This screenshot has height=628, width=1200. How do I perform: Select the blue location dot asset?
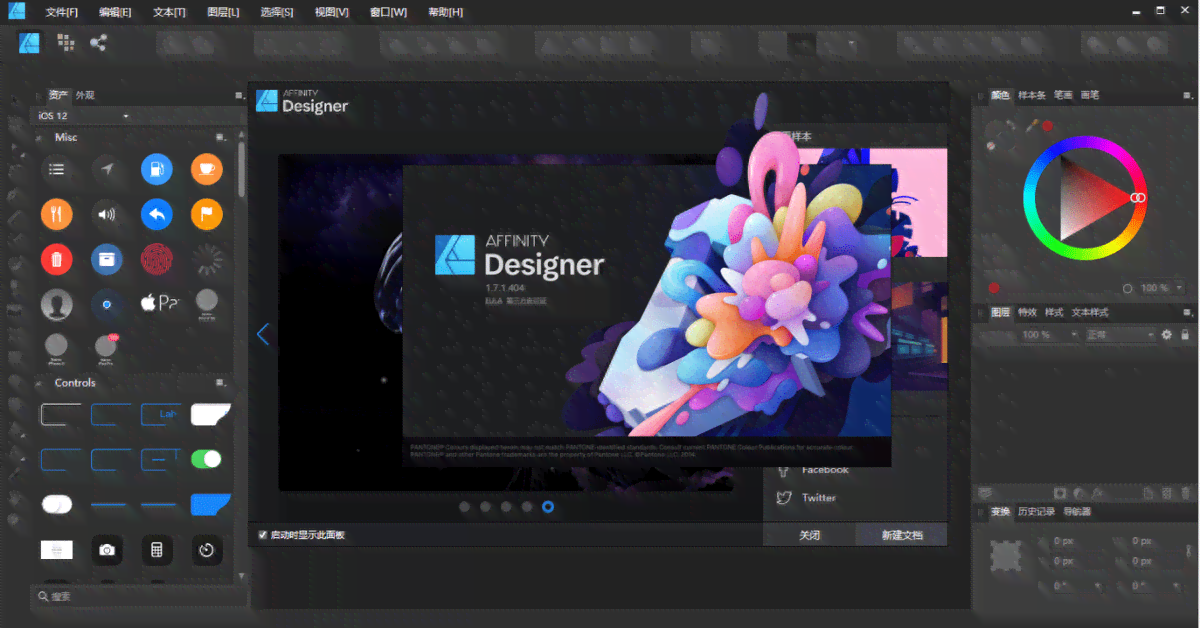pyautogui.click(x=107, y=303)
